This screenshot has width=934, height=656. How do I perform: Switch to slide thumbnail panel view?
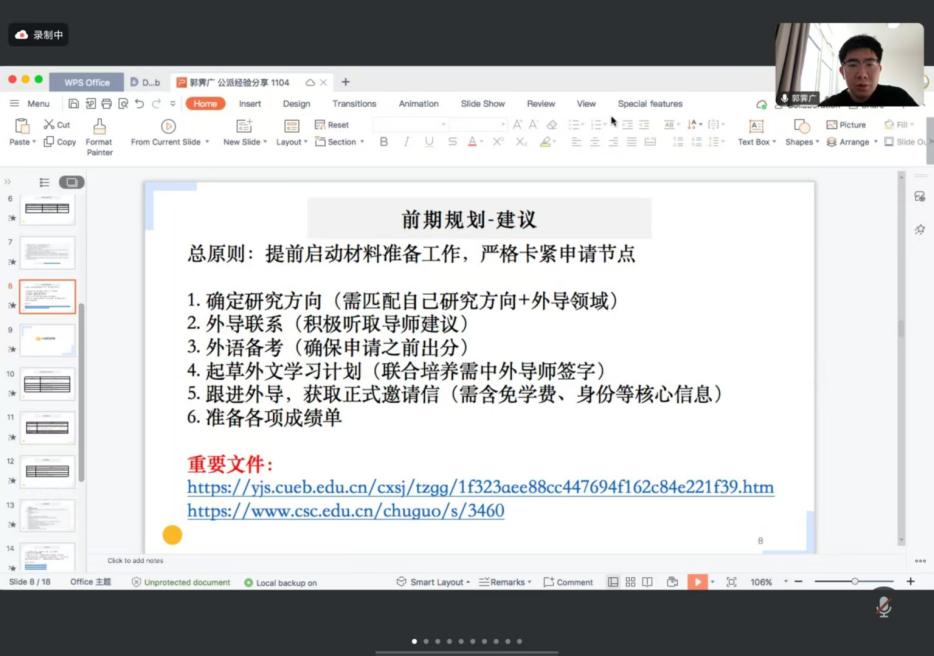coord(71,182)
